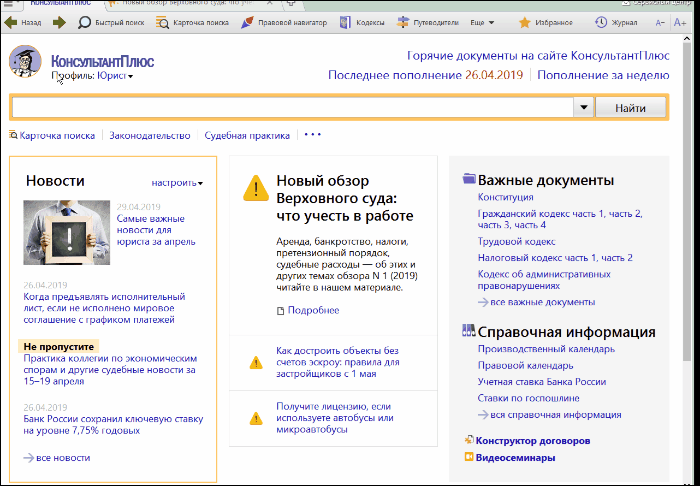Switch to the КонсультантПлюс tab

[60, 3]
